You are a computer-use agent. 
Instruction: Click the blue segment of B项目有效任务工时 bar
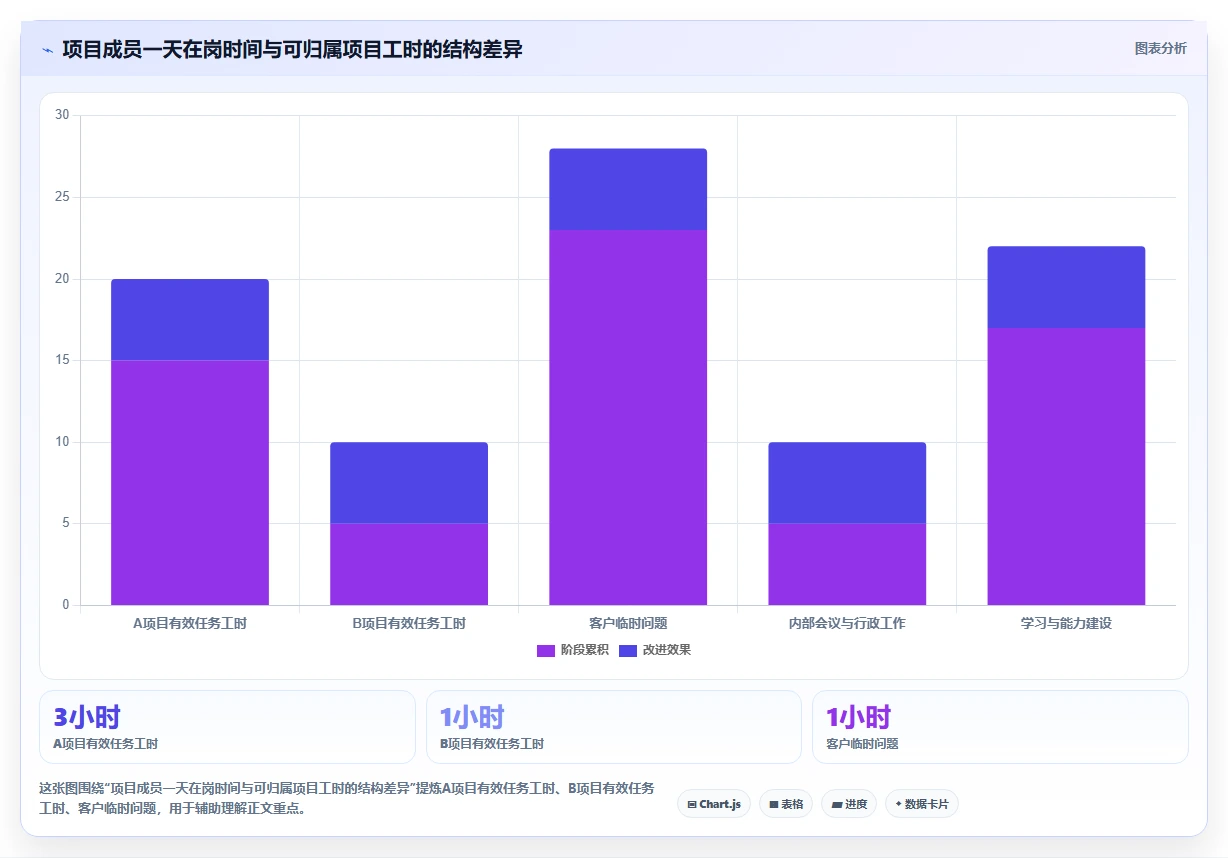[x=409, y=482]
